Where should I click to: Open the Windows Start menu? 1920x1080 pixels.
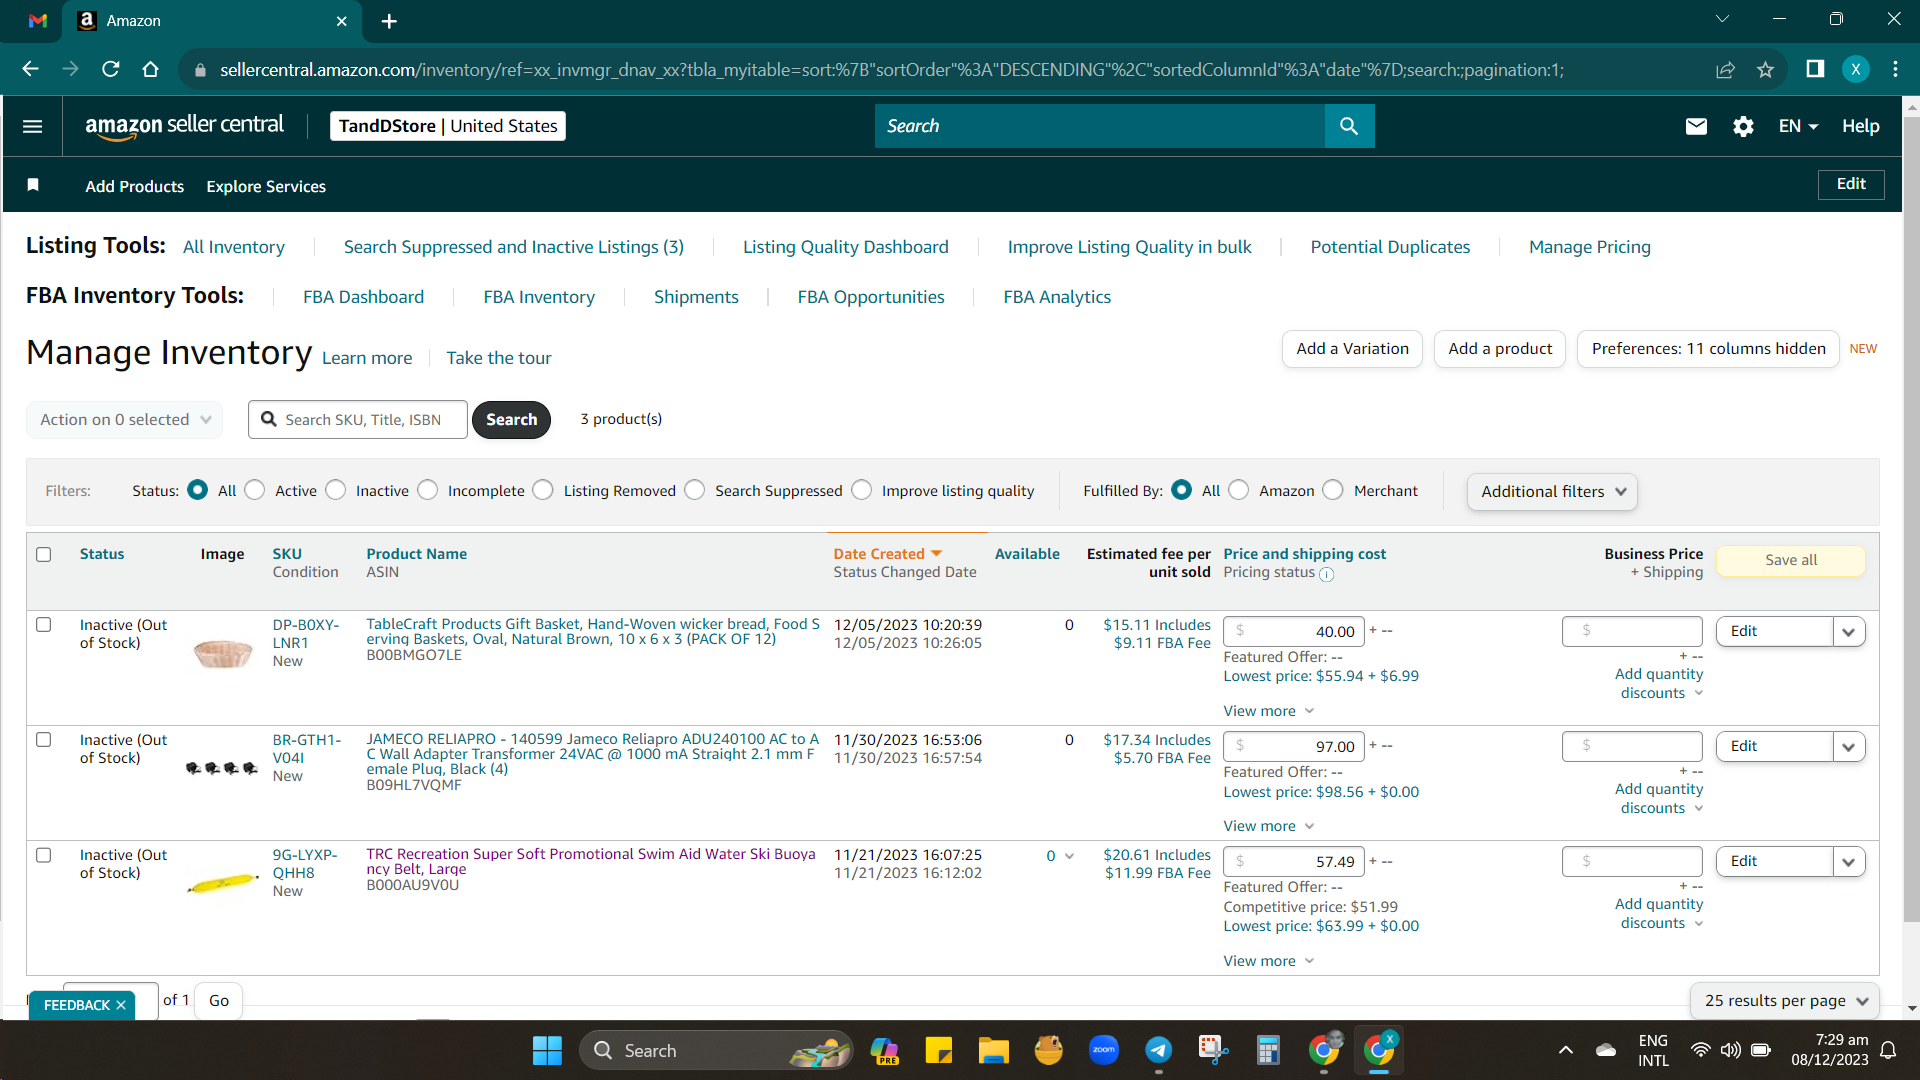[547, 1050]
